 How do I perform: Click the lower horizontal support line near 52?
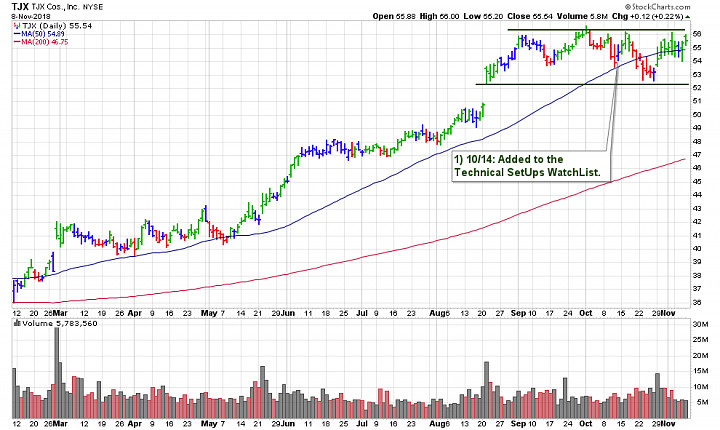(x=582, y=84)
